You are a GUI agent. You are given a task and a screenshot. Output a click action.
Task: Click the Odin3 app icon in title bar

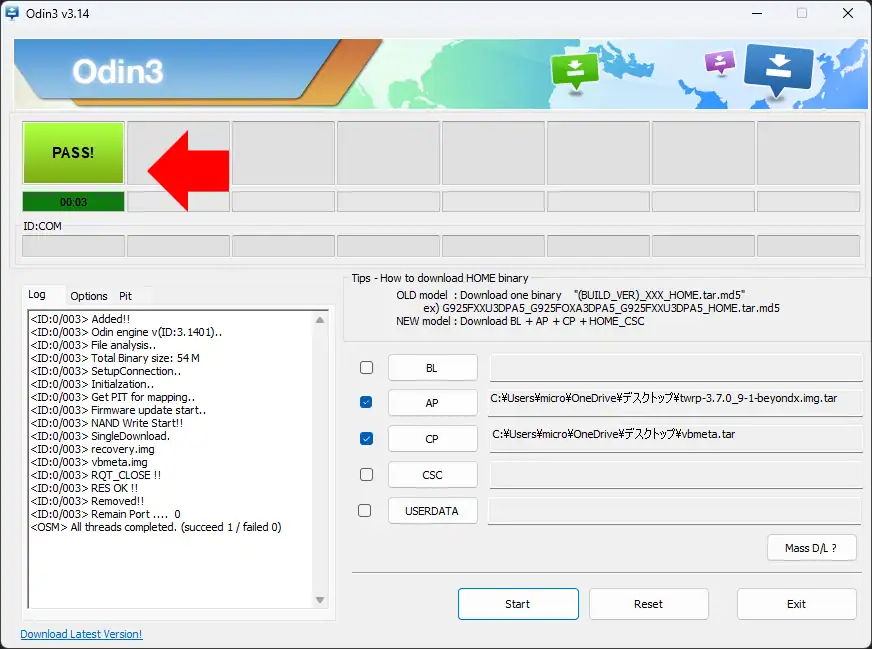click(13, 13)
